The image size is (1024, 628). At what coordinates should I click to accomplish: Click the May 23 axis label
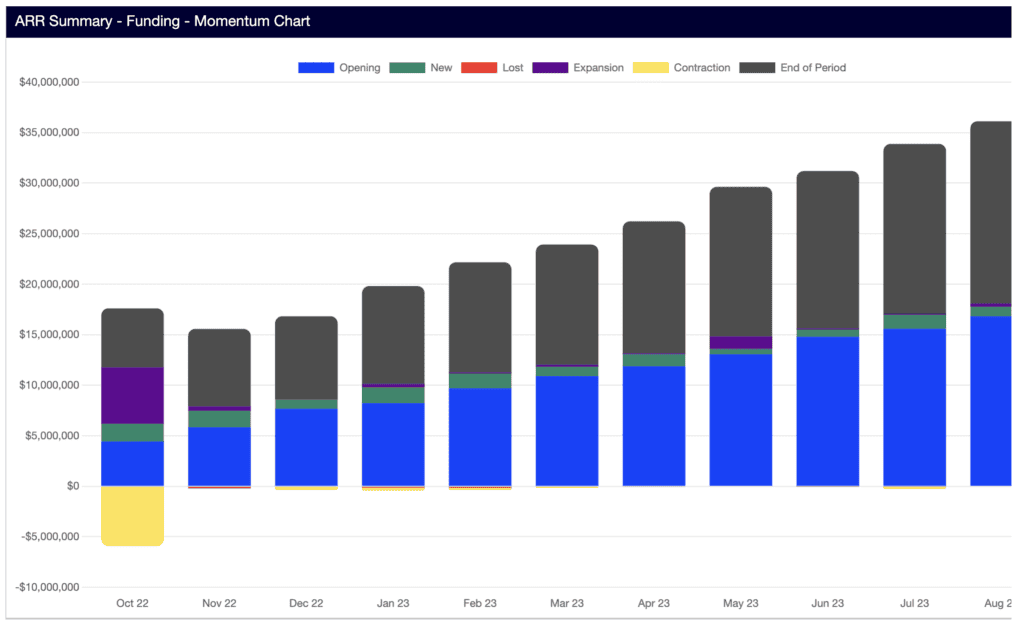click(x=741, y=603)
